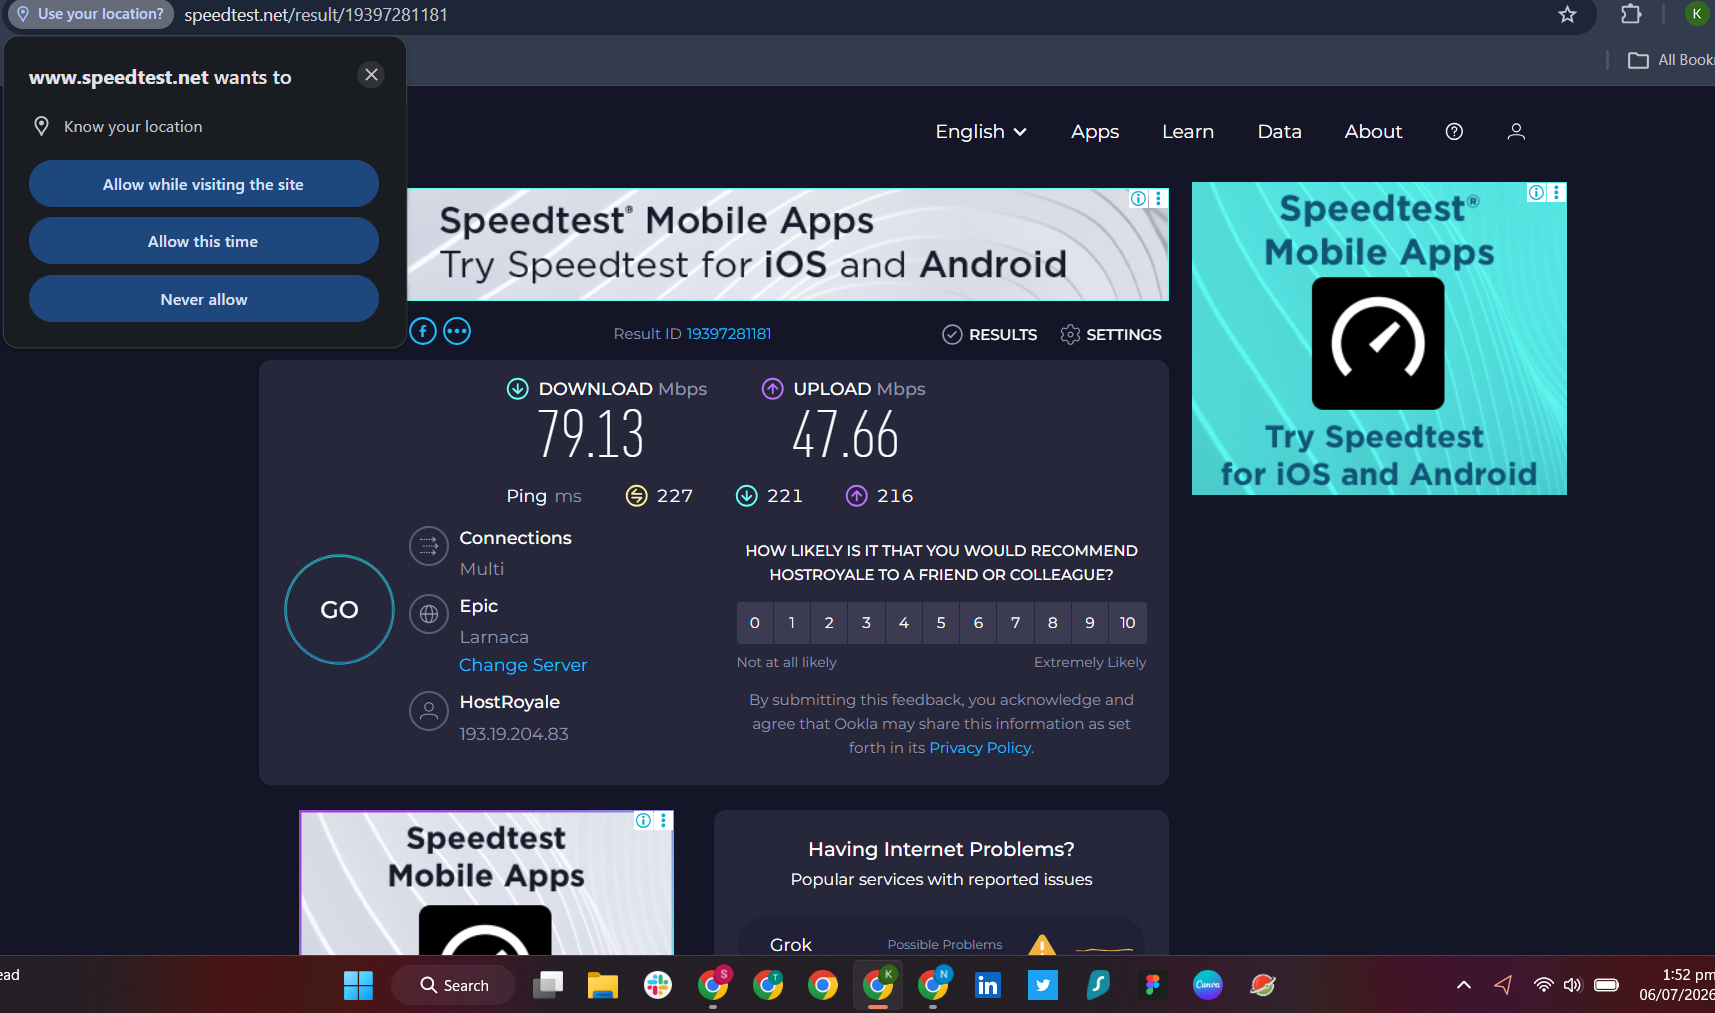
Task: Select rating 0 Not at all likely
Action: (x=755, y=622)
